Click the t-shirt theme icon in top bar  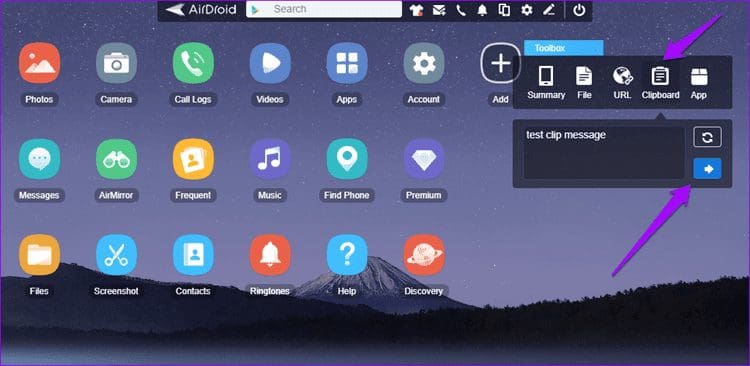tap(416, 10)
